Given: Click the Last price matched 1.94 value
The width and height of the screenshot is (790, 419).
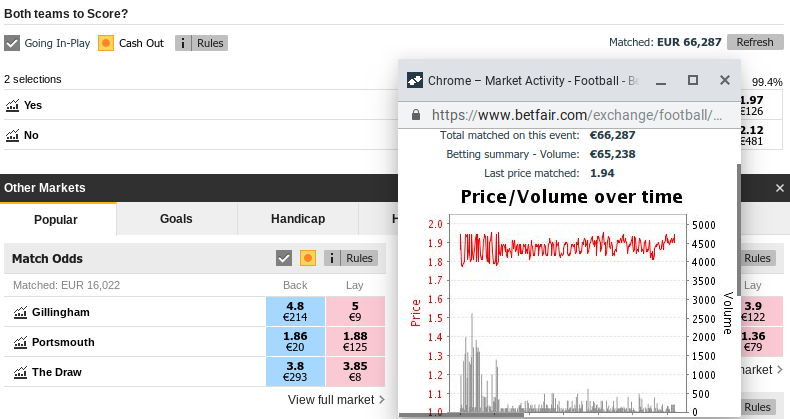Looking at the screenshot, I should (602, 173).
